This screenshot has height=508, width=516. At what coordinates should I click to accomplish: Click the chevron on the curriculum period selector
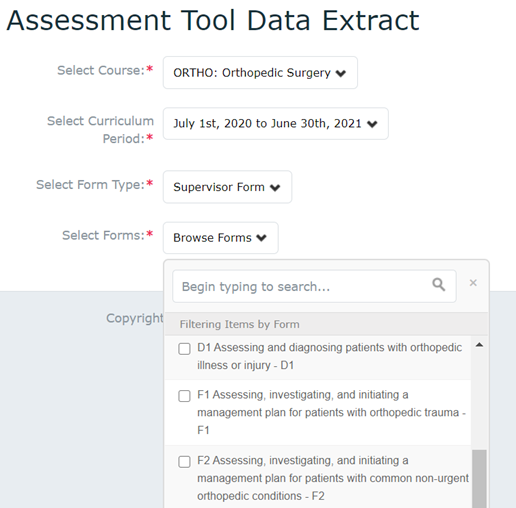372,124
